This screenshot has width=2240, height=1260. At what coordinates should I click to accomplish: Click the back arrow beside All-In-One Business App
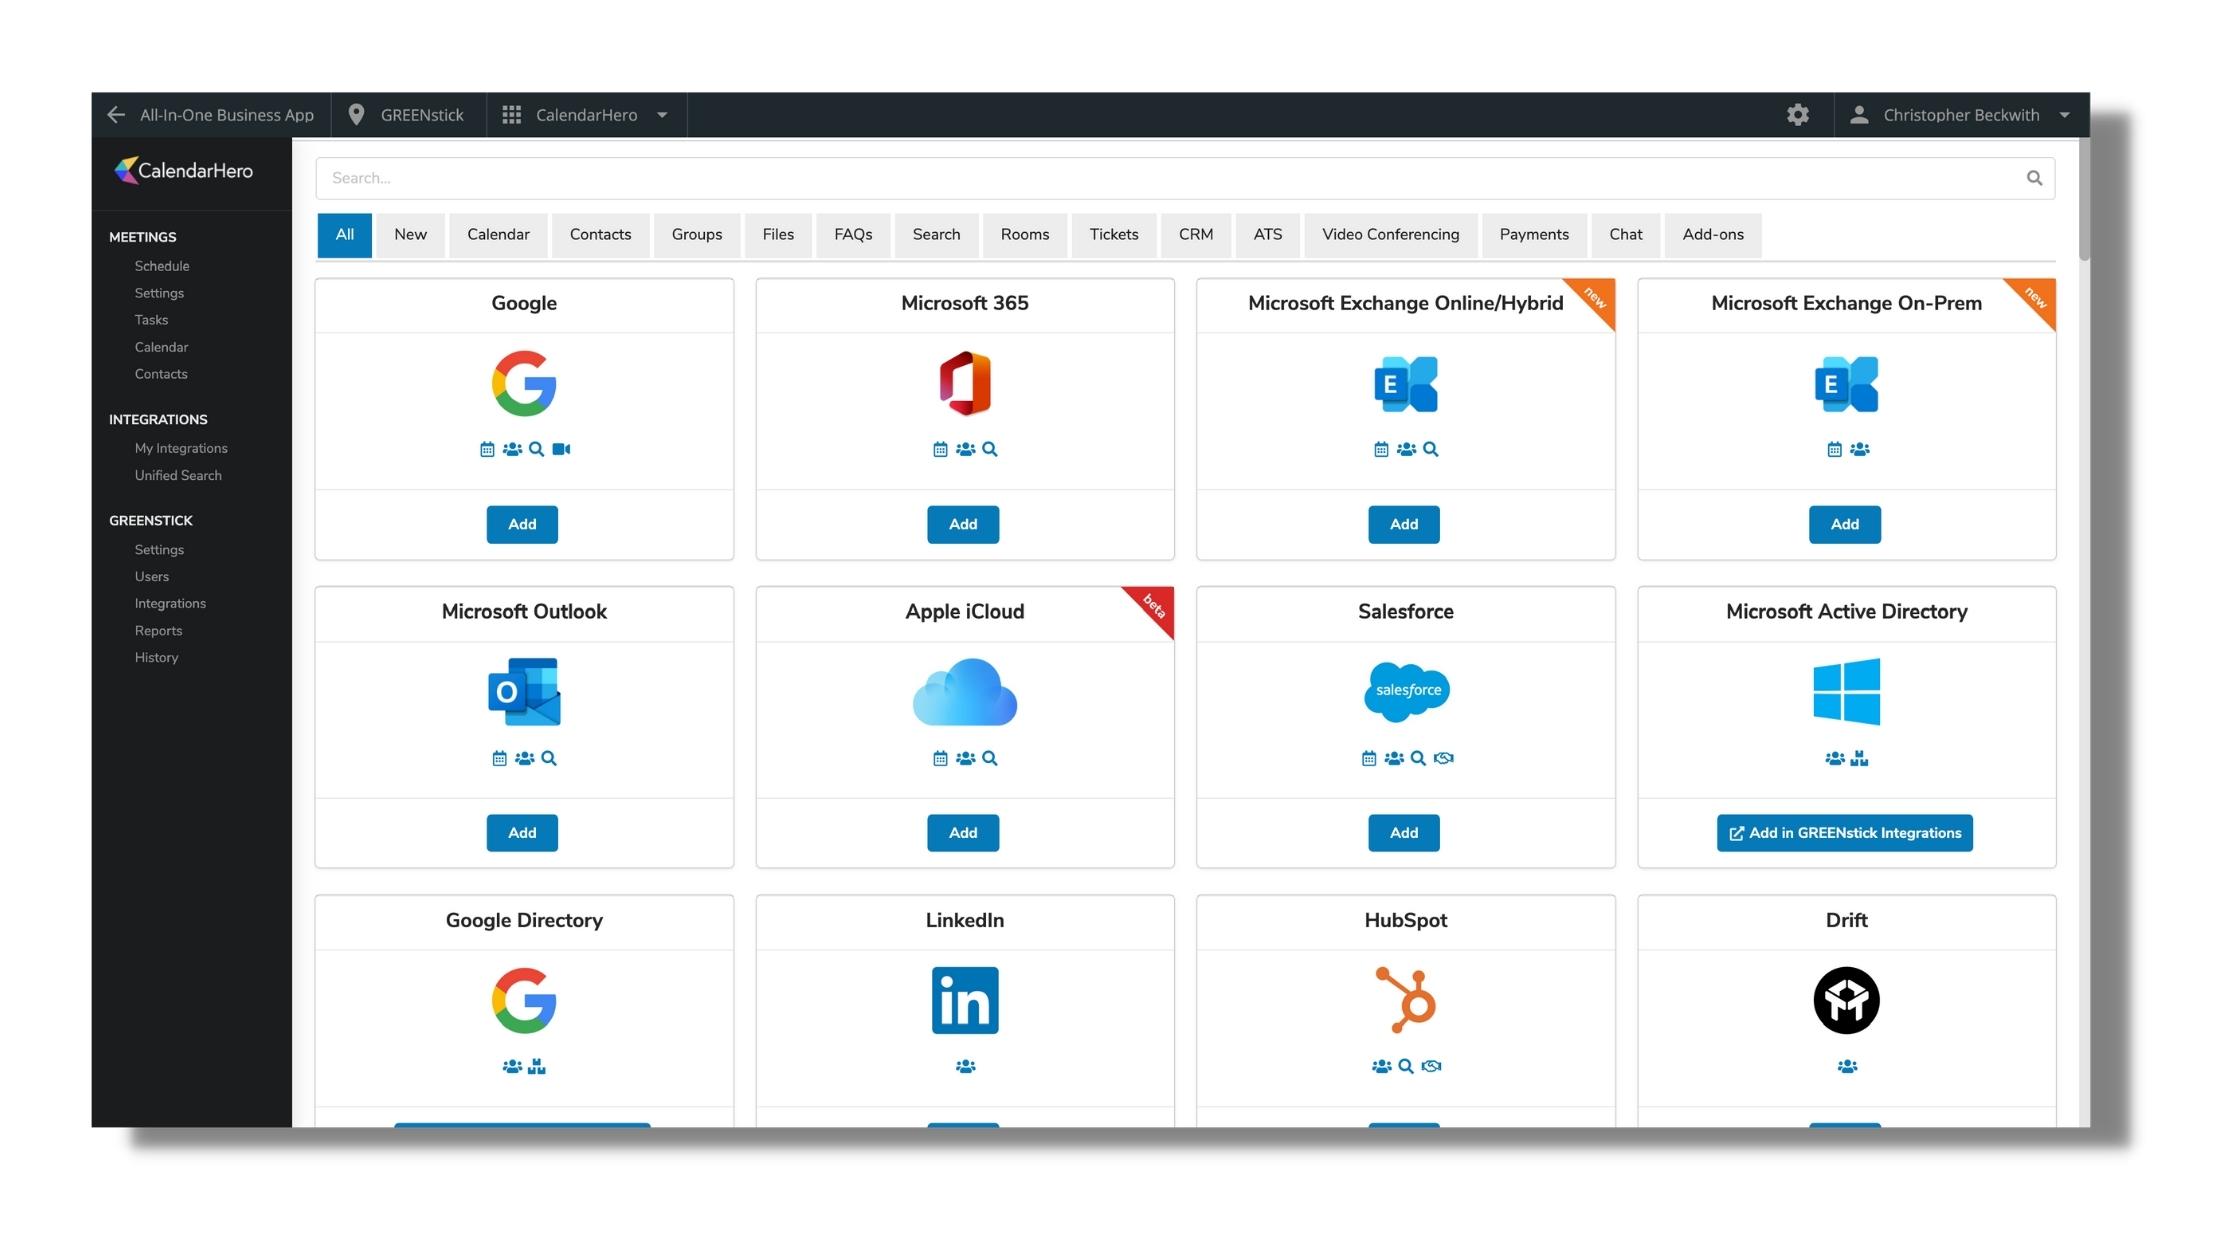click(x=116, y=115)
